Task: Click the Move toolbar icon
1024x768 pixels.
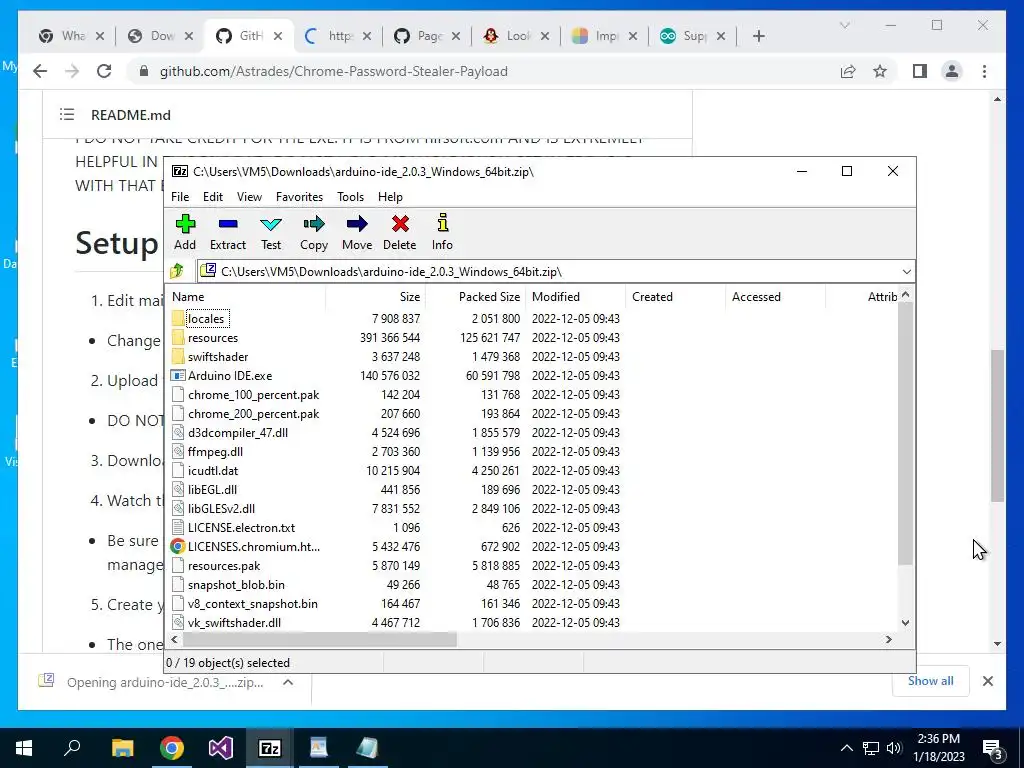Action: [357, 232]
